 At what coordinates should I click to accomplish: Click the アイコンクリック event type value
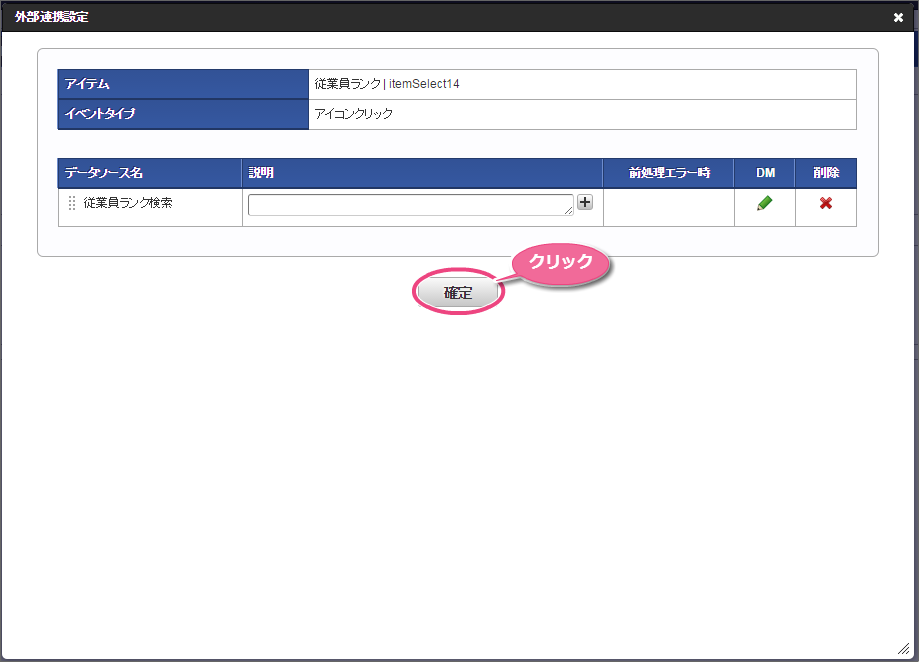(x=353, y=114)
